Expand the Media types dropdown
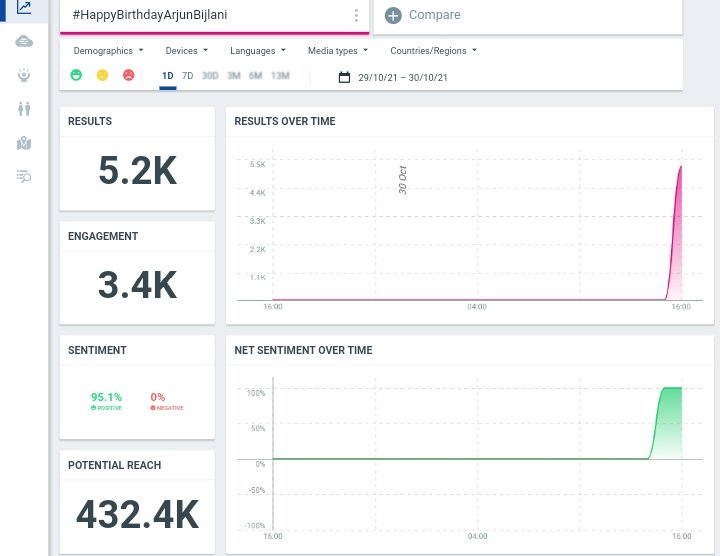The image size is (720, 556). pyautogui.click(x=338, y=51)
